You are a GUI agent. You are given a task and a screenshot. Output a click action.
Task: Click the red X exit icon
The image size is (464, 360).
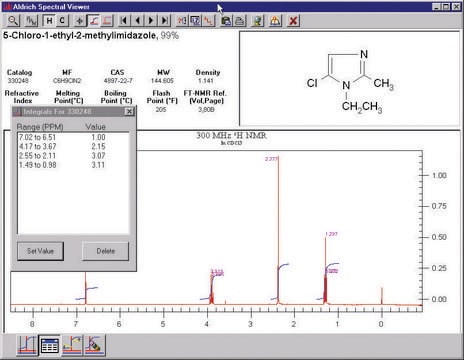point(293,21)
